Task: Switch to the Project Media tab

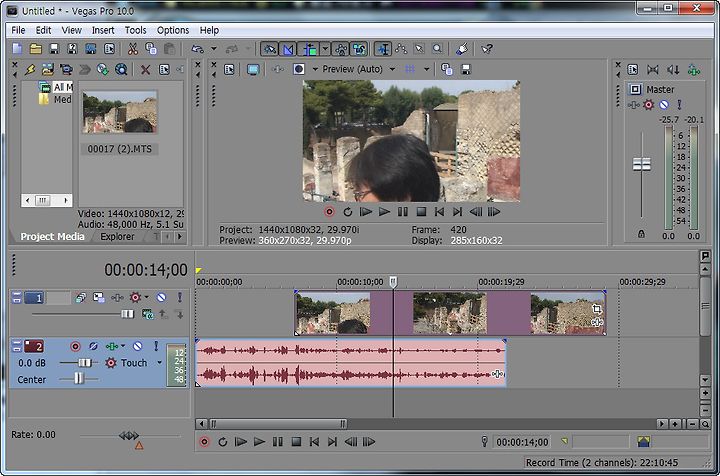Action: click(x=52, y=237)
